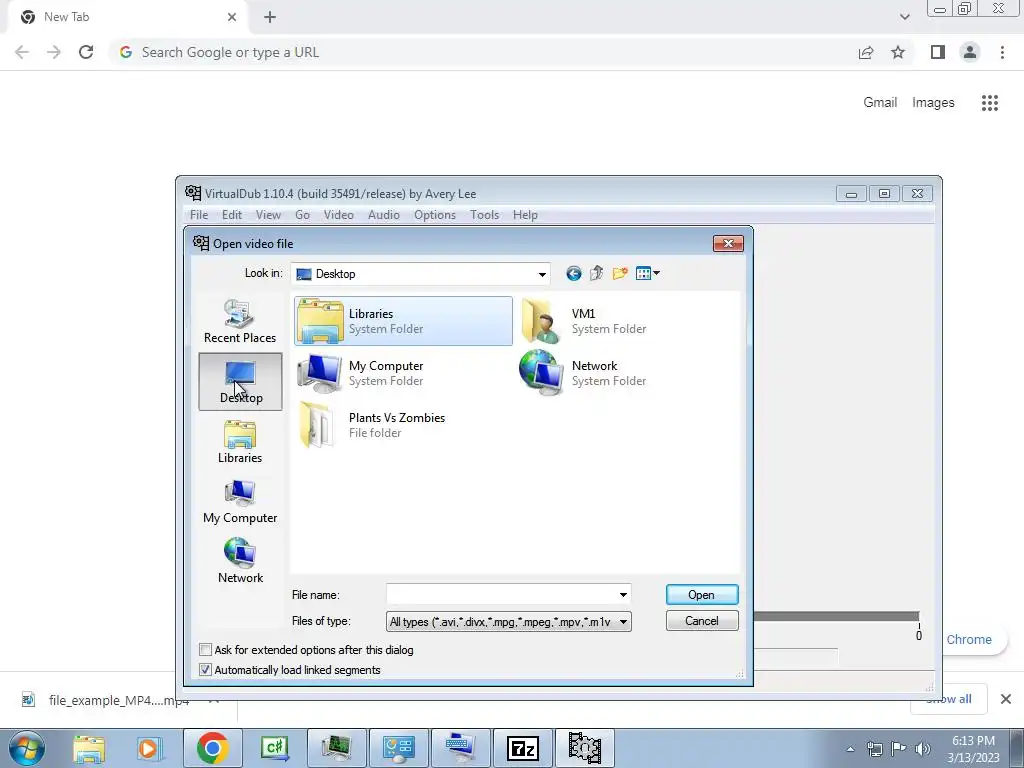Open Windows Media Player from taskbar

pyautogui.click(x=149, y=748)
